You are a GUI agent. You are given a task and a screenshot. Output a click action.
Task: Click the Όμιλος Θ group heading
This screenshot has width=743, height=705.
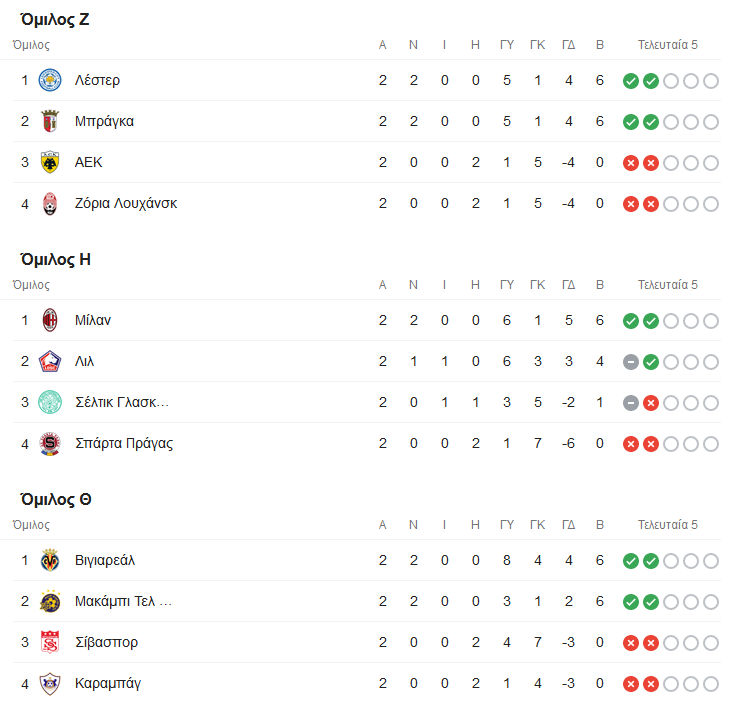point(57,499)
